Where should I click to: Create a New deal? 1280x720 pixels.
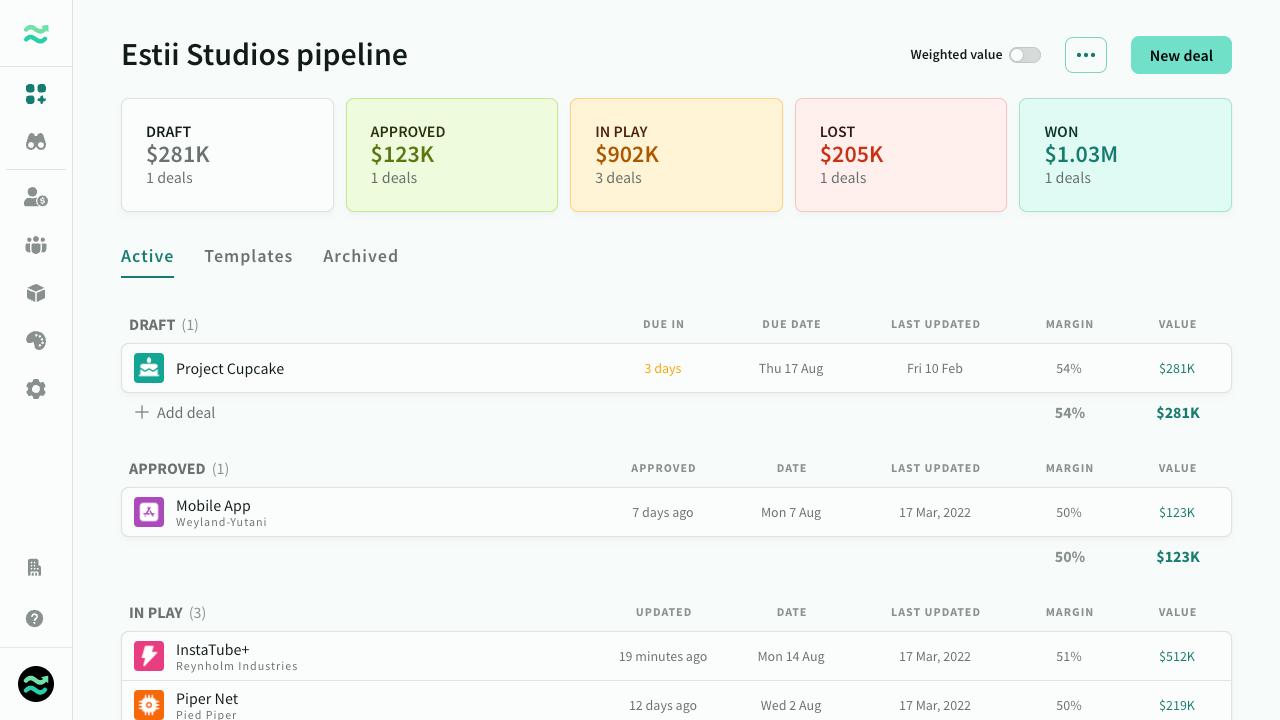pyautogui.click(x=1181, y=55)
